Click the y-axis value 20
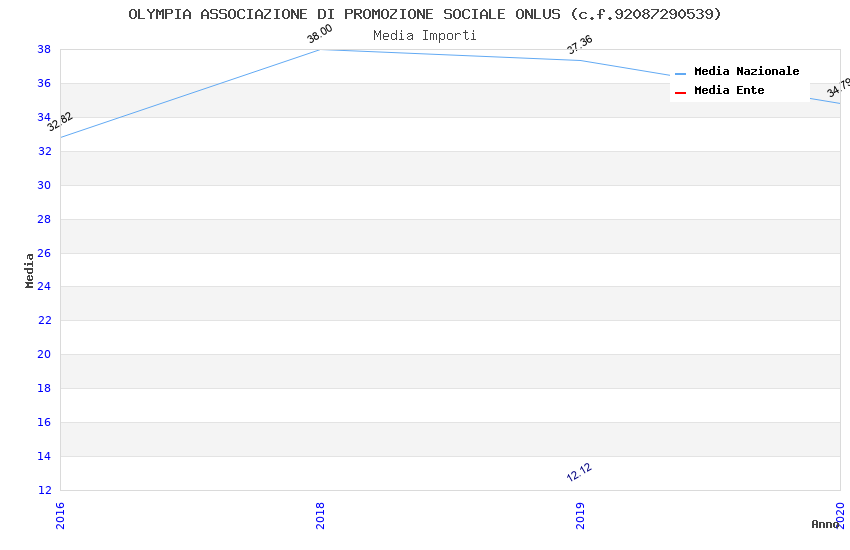This screenshot has width=850, height=550. tap(44, 354)
